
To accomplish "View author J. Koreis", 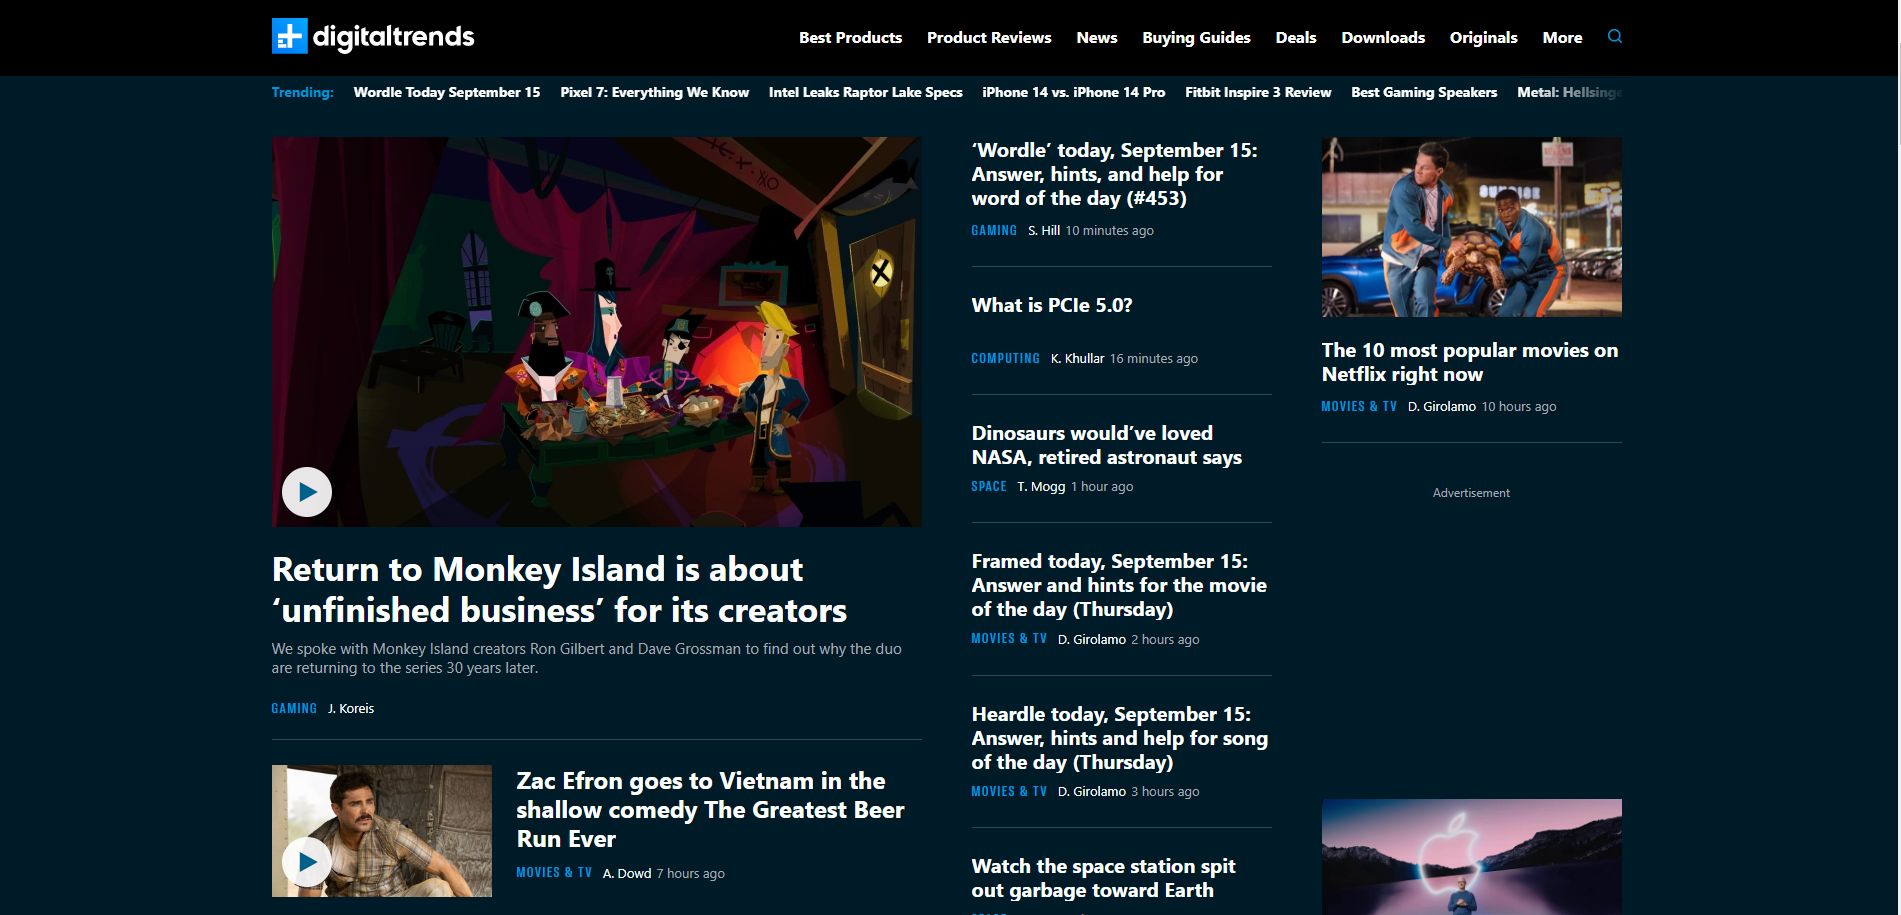I will (x=351, y=708).
